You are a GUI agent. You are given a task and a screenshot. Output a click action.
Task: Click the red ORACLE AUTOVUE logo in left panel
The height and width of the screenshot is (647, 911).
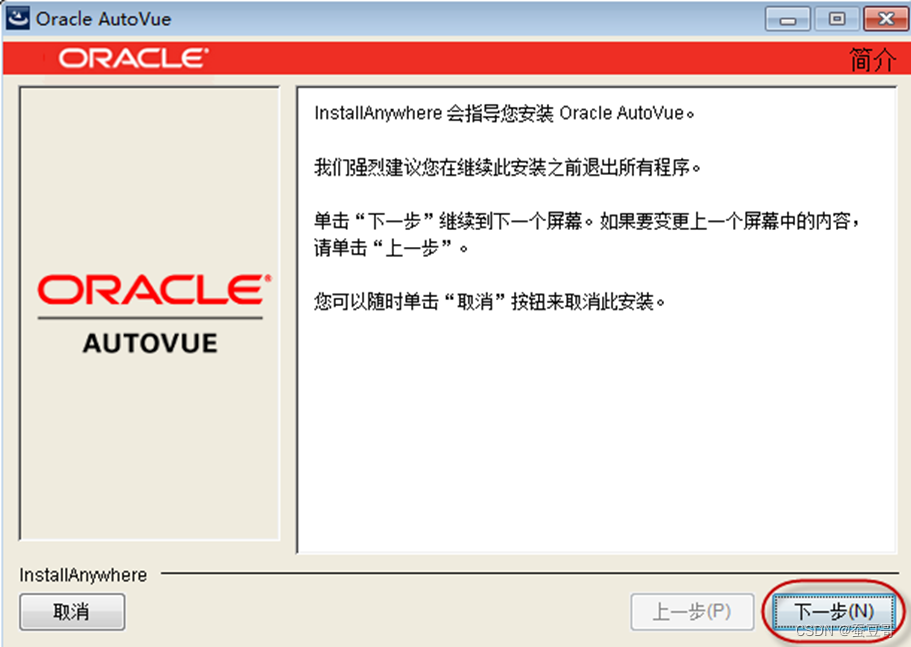click(x=153, y=314)
